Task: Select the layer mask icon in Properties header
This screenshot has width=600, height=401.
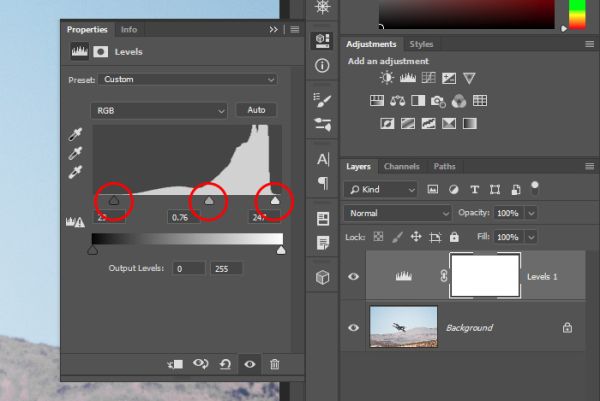Action: pyautogui.click(x=101, y=52)
